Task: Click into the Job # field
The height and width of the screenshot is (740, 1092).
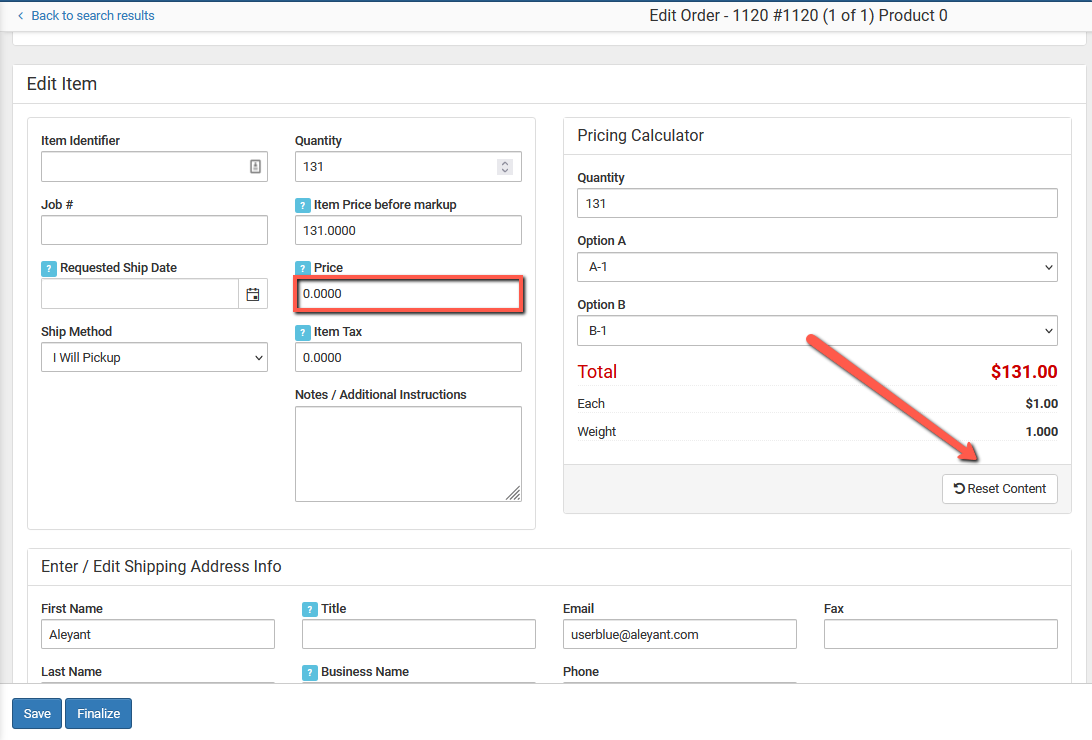Action: coord(155,230)
